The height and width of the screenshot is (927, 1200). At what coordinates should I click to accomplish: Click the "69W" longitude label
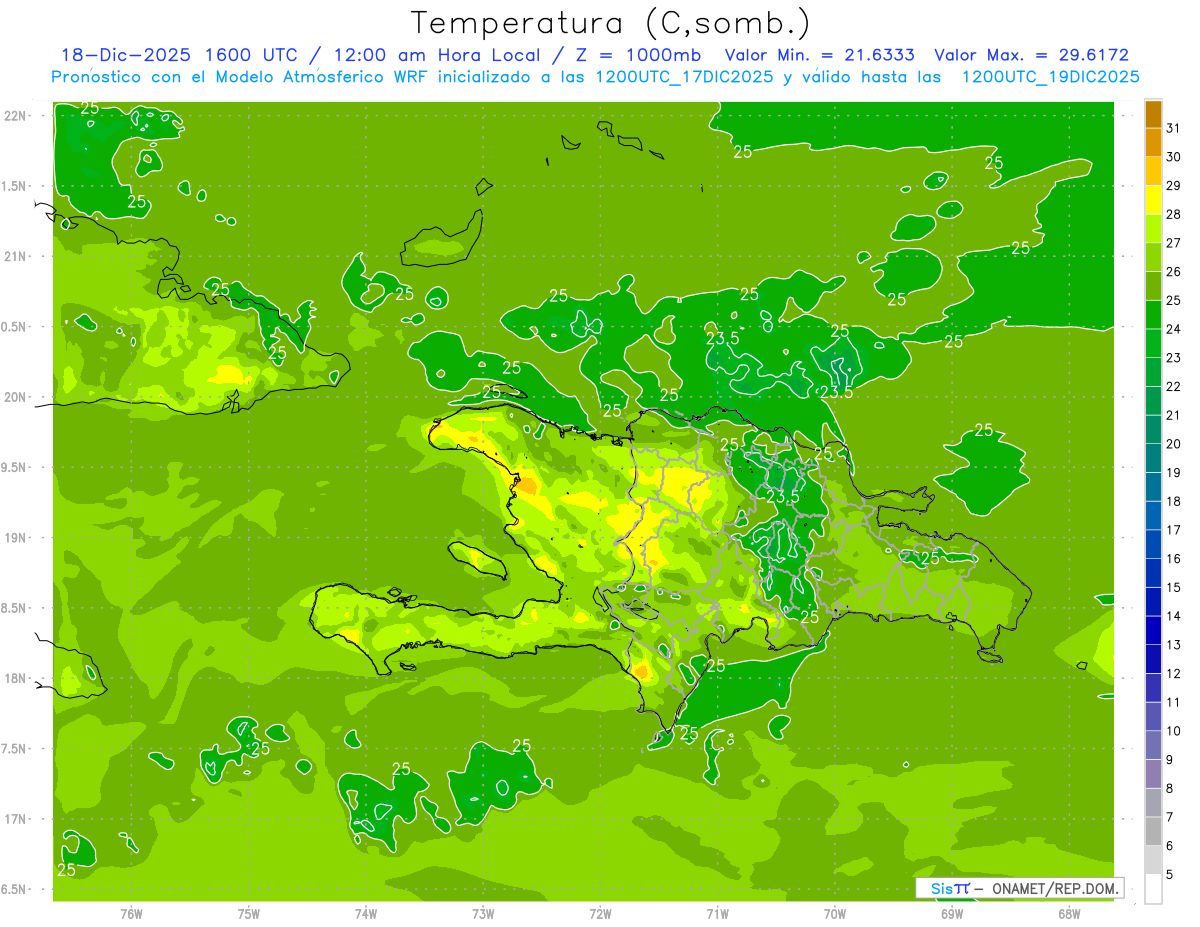click(x=952, y=913)
